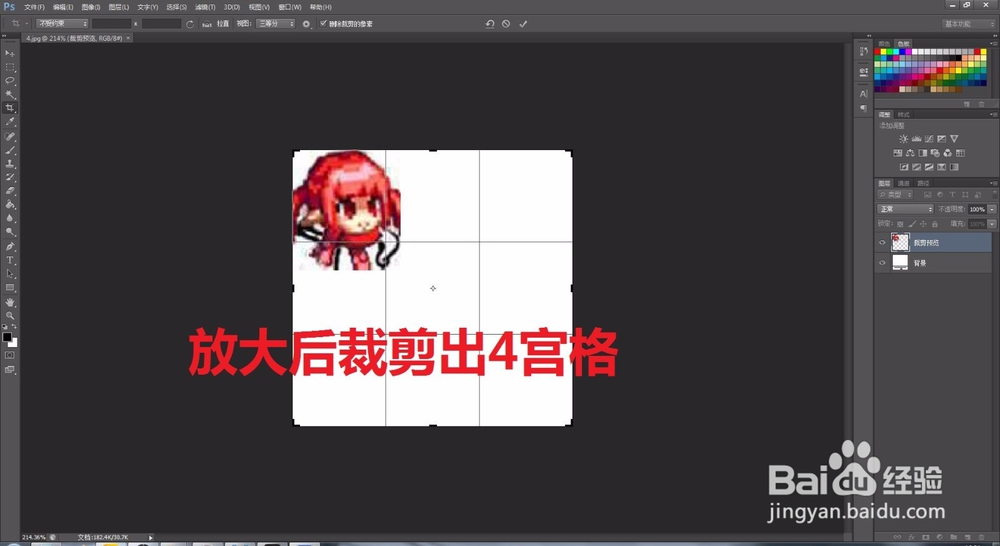The image size is (1000, 546).
Task: Cancel the crop operation icon
Action: (506, 24)
